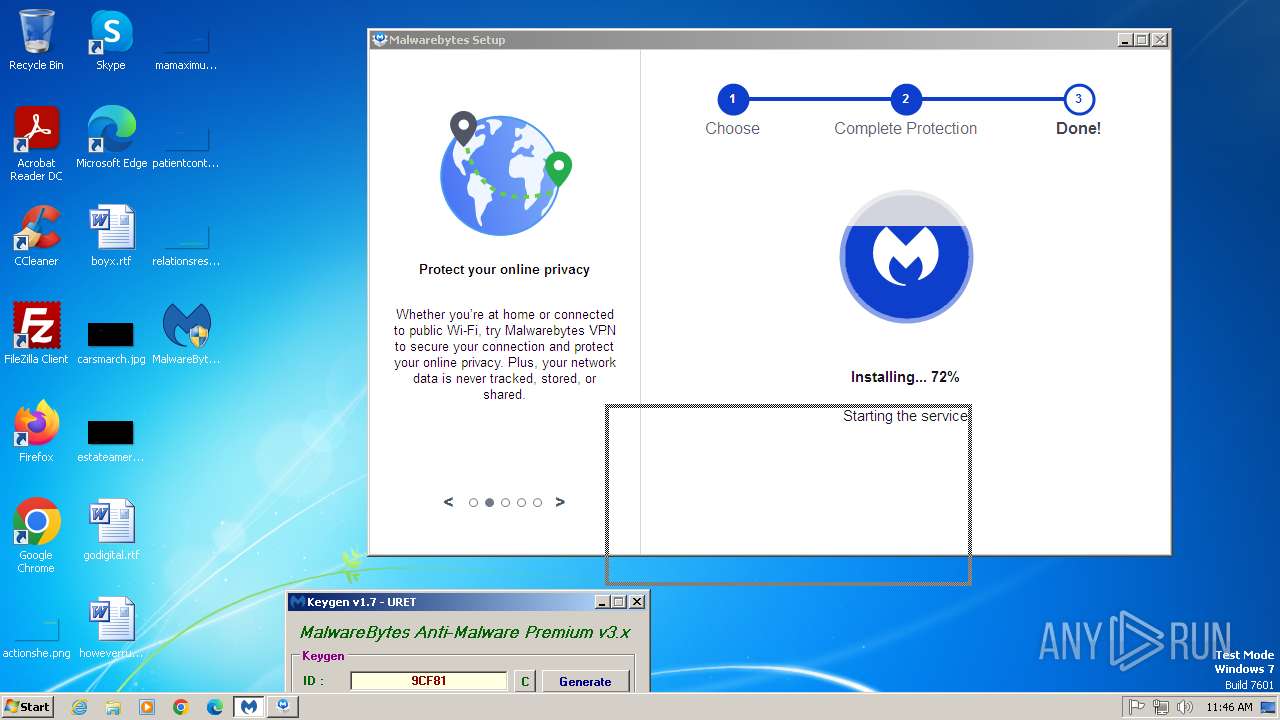Launch Skype from the desktop
This screenshot has width=1280, height=720.
[111, 40]
